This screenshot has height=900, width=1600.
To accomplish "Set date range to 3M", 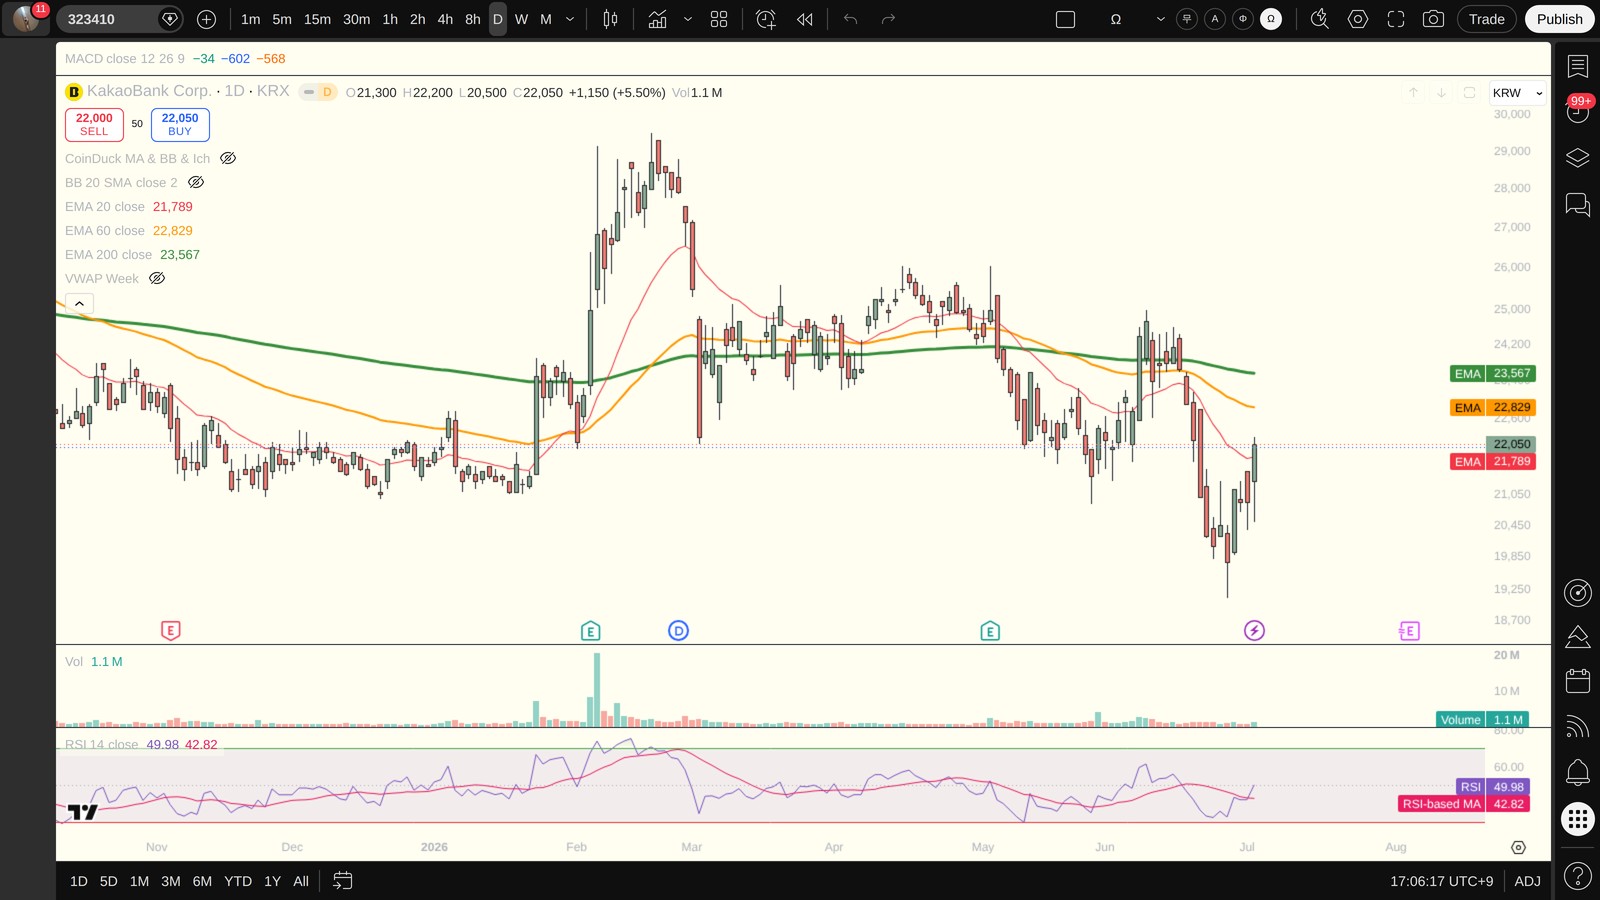I will [x=171, y=881].
